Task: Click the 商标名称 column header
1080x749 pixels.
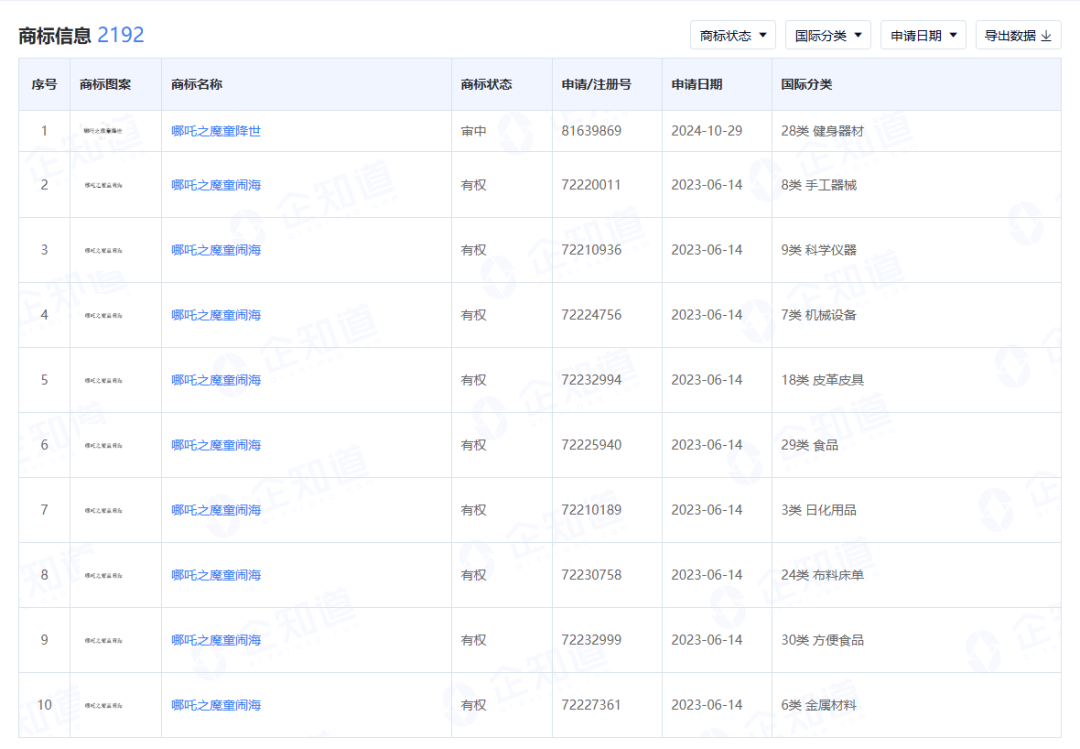Action: coord(197,85)
